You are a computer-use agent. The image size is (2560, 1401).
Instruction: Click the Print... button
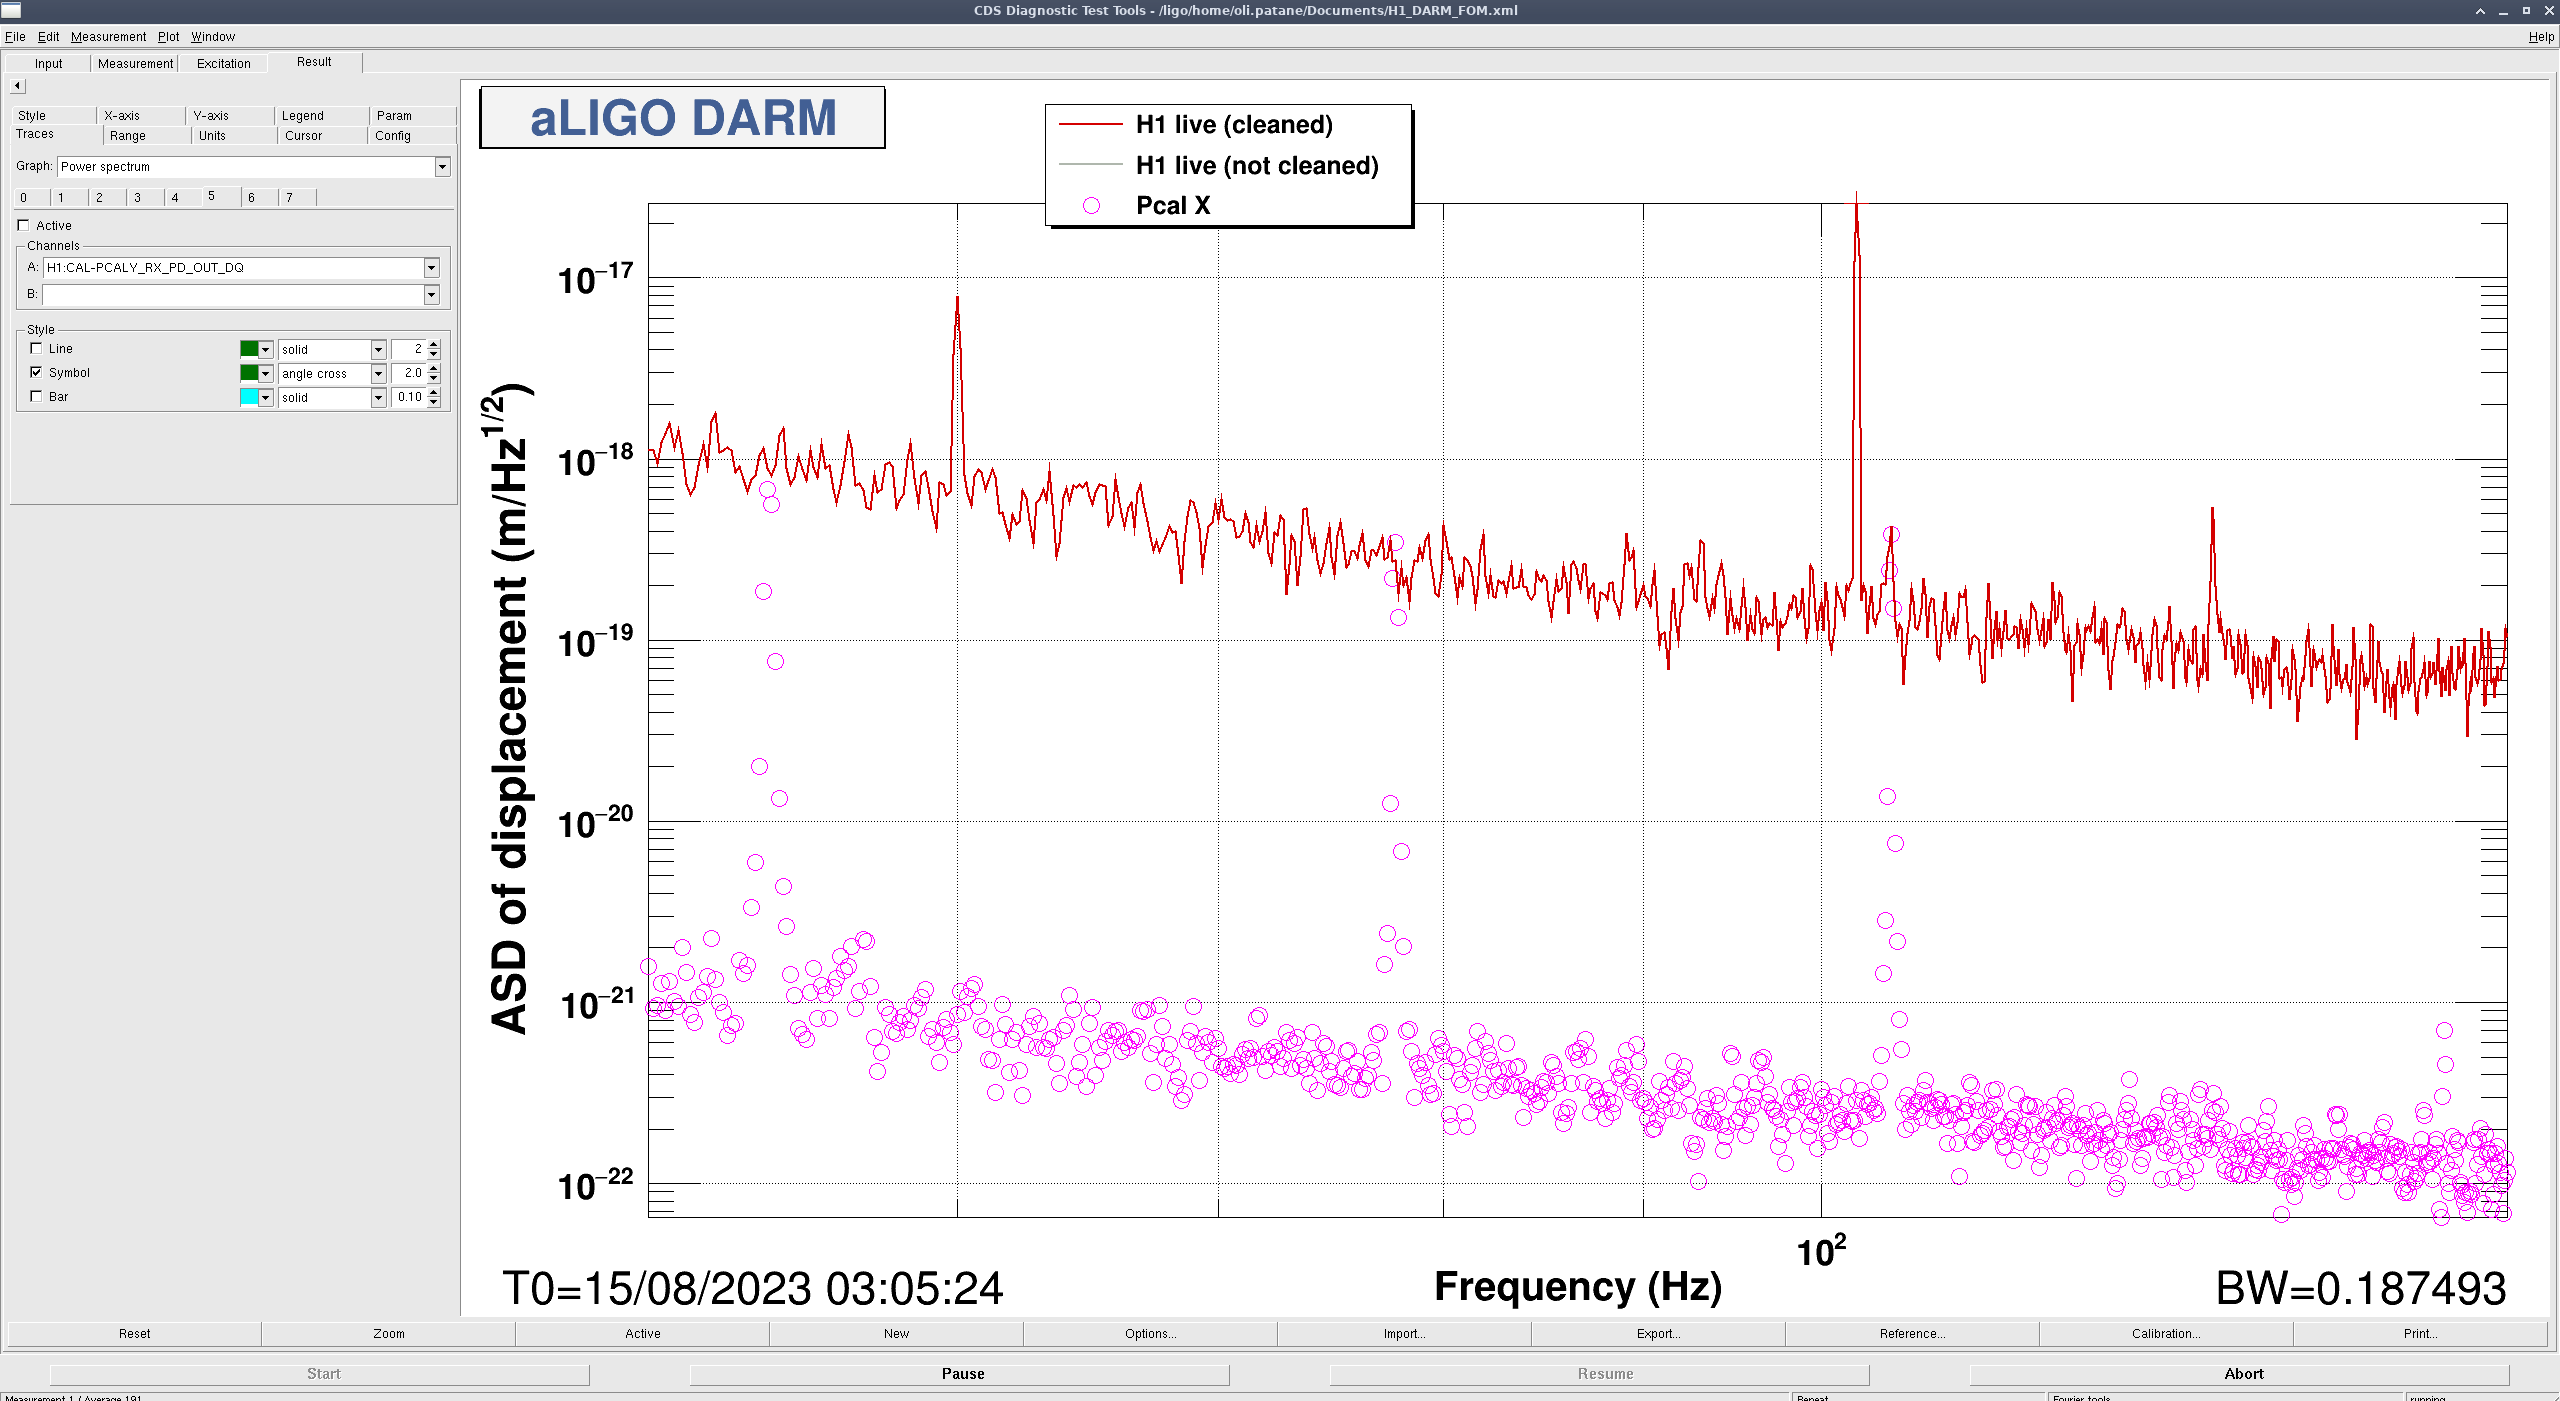click(x=2421, y=1334)
